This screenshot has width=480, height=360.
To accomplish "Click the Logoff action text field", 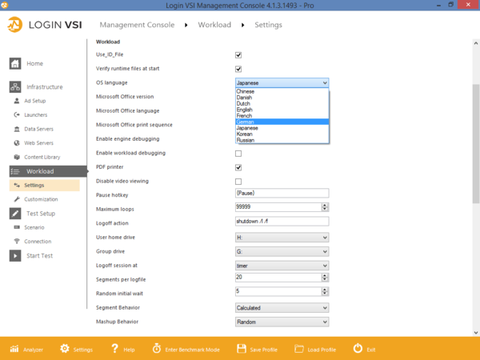I will pos(282,221).
